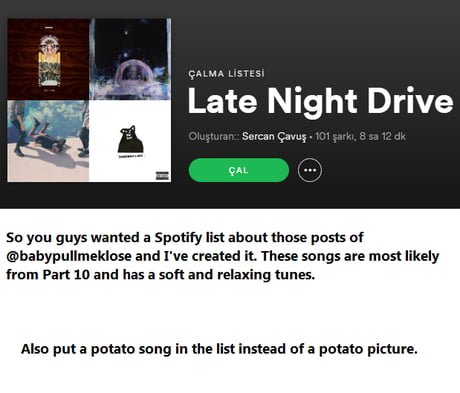Viewport: 460px width, 393px height.
Task: Select the starry space dome album cover
Action: click(130, 59)
